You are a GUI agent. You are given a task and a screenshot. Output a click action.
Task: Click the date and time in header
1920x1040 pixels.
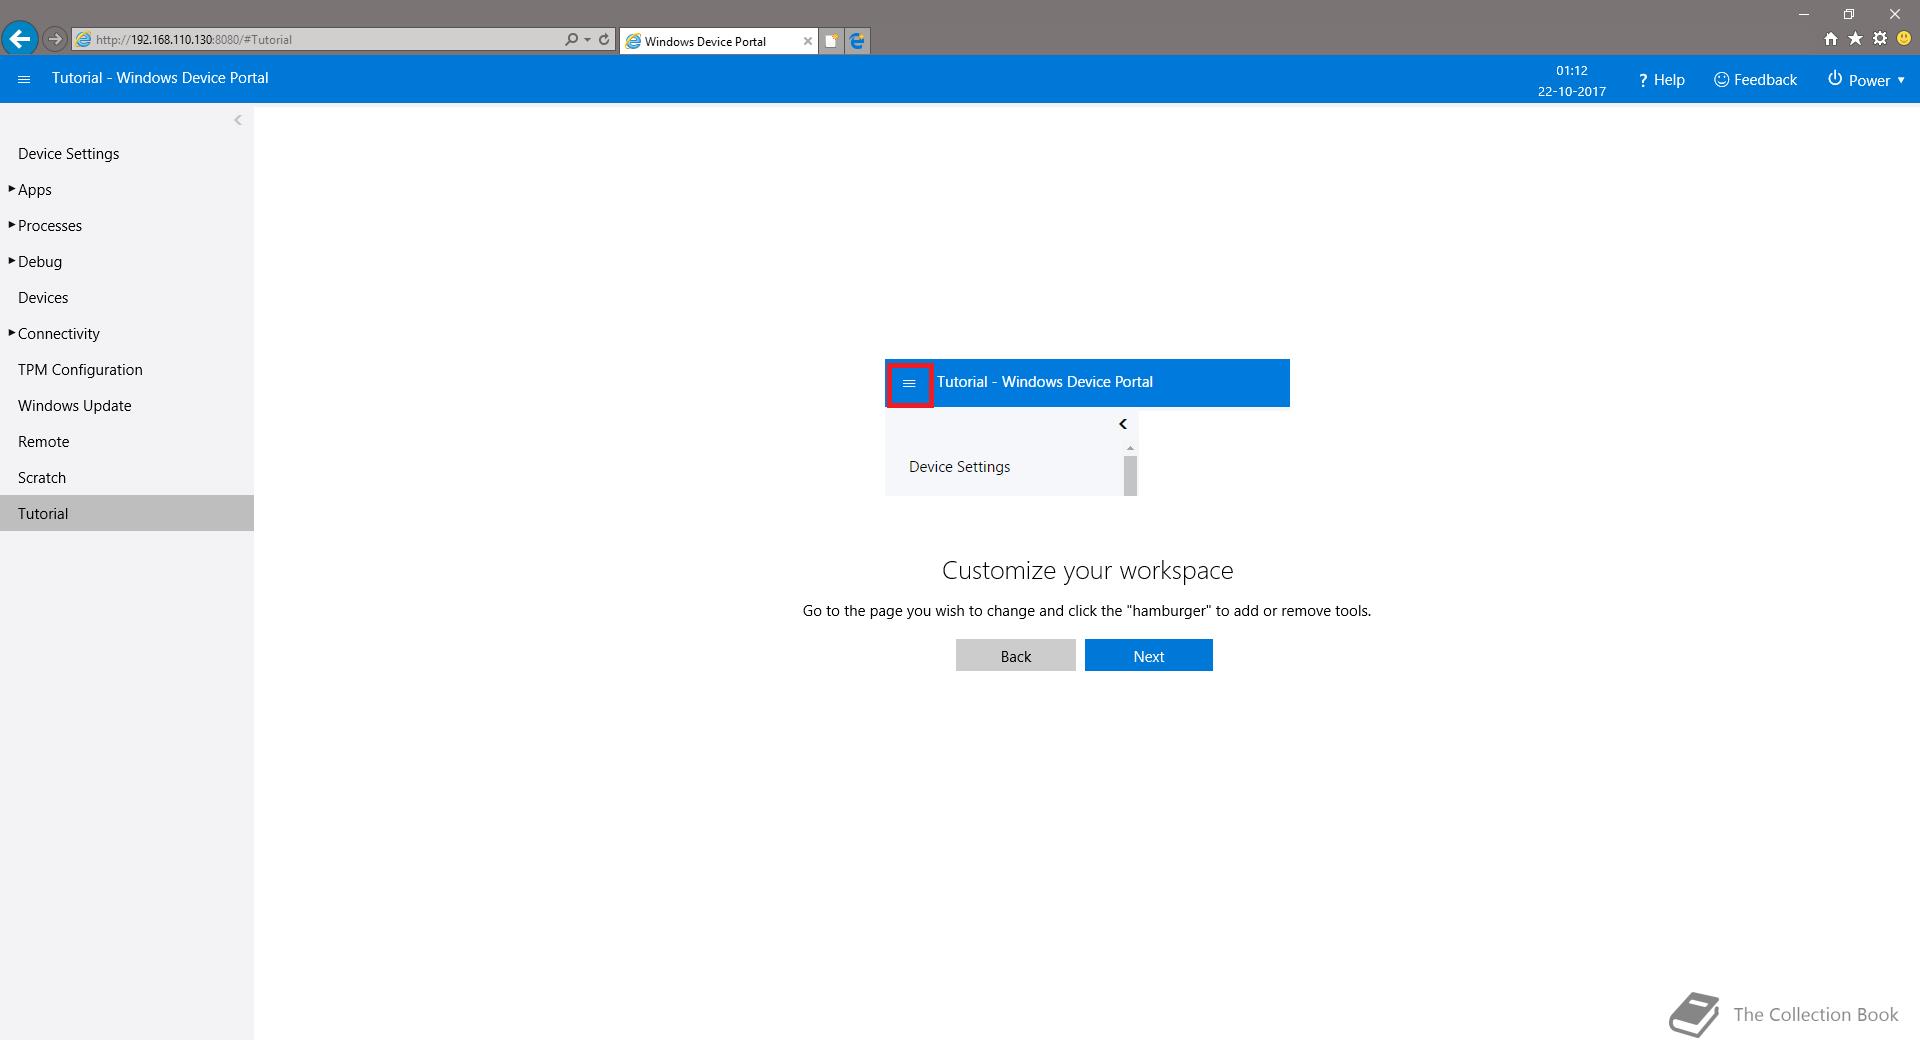coord(1572,81)
